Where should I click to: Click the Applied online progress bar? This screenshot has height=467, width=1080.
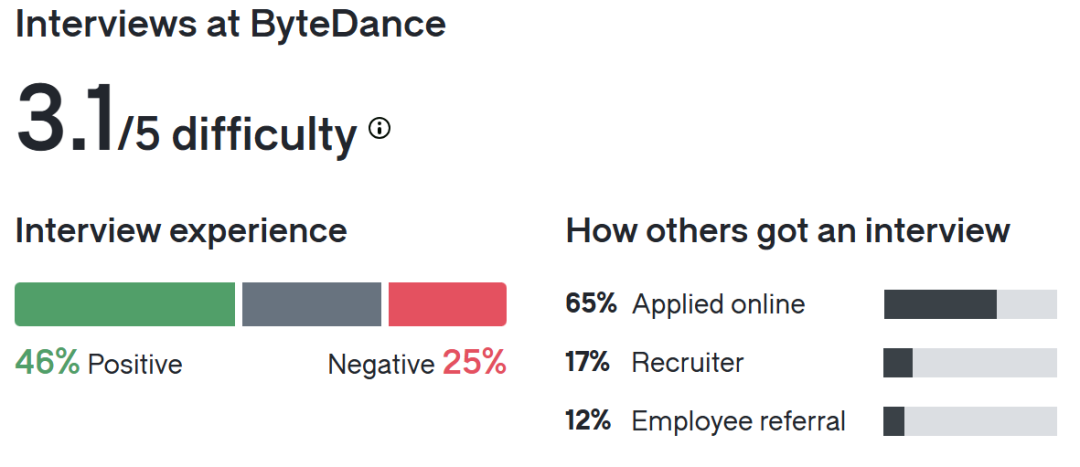pos(970,304)
